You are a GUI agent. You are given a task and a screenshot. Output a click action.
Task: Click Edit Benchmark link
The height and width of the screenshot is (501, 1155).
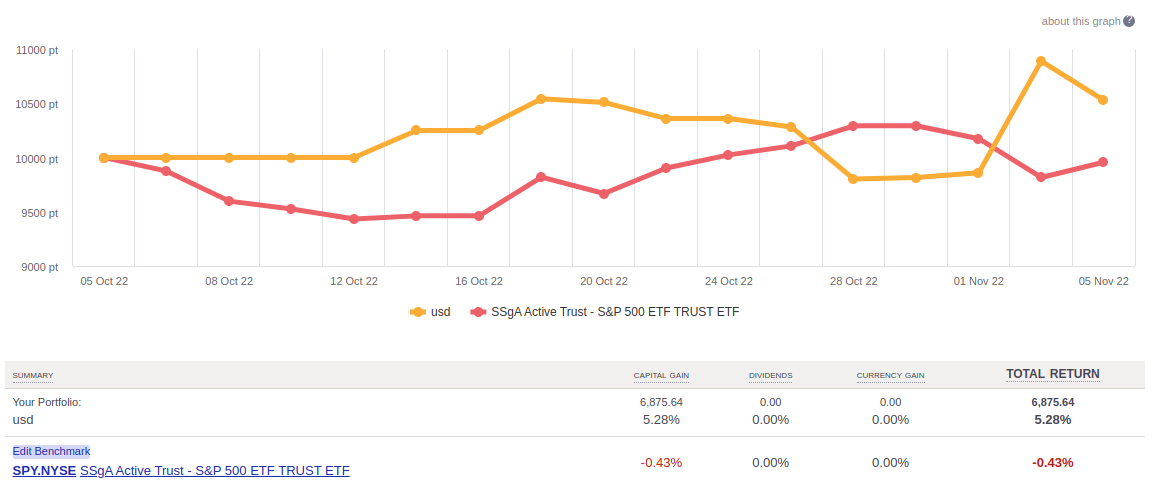pos(51,451)
